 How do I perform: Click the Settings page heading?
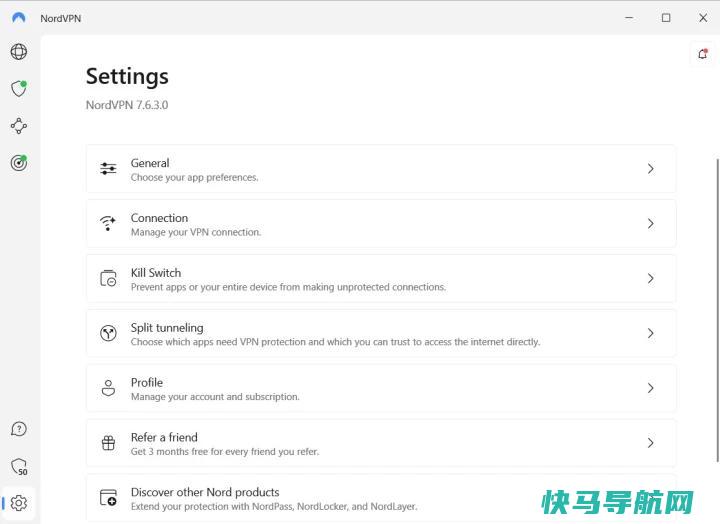pyautogui.click(x=127, y=76)
